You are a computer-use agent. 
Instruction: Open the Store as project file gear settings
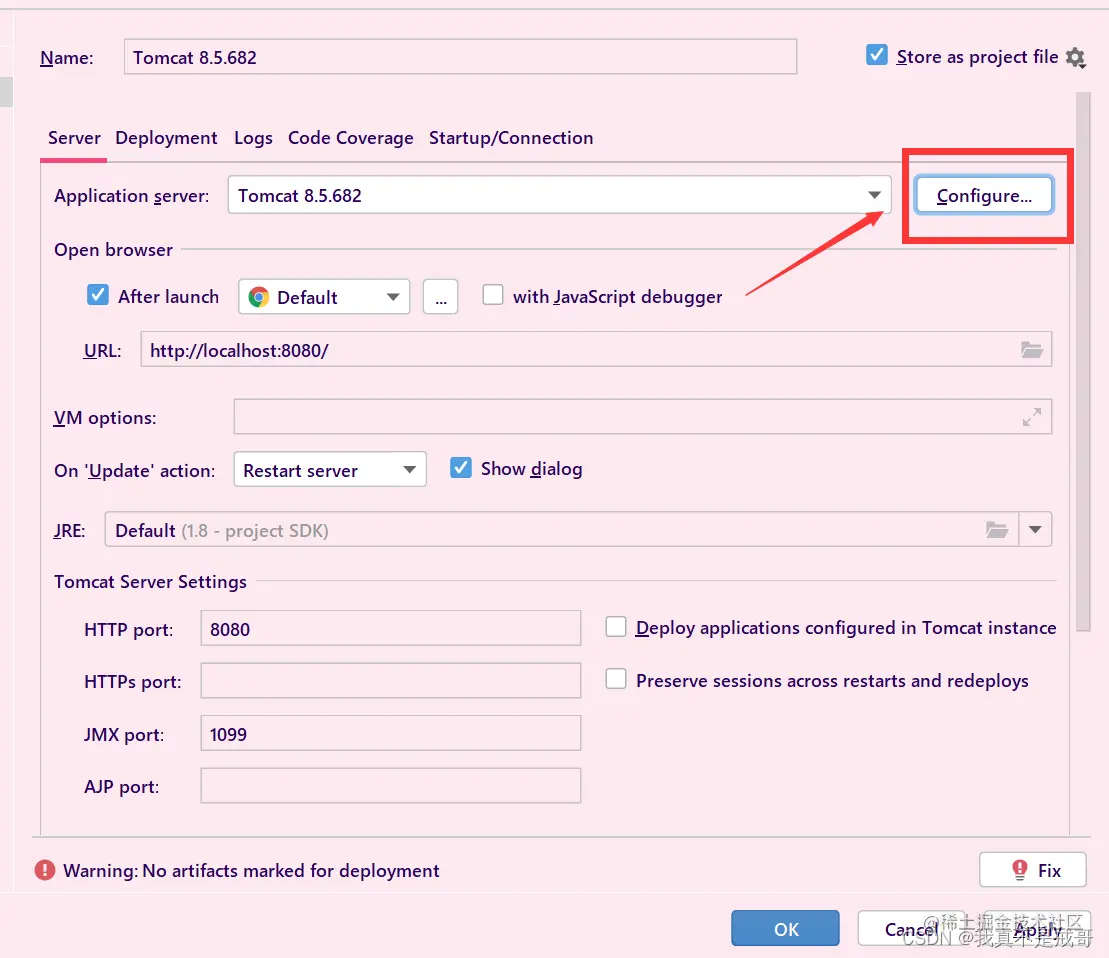[x=1075, y=57]
